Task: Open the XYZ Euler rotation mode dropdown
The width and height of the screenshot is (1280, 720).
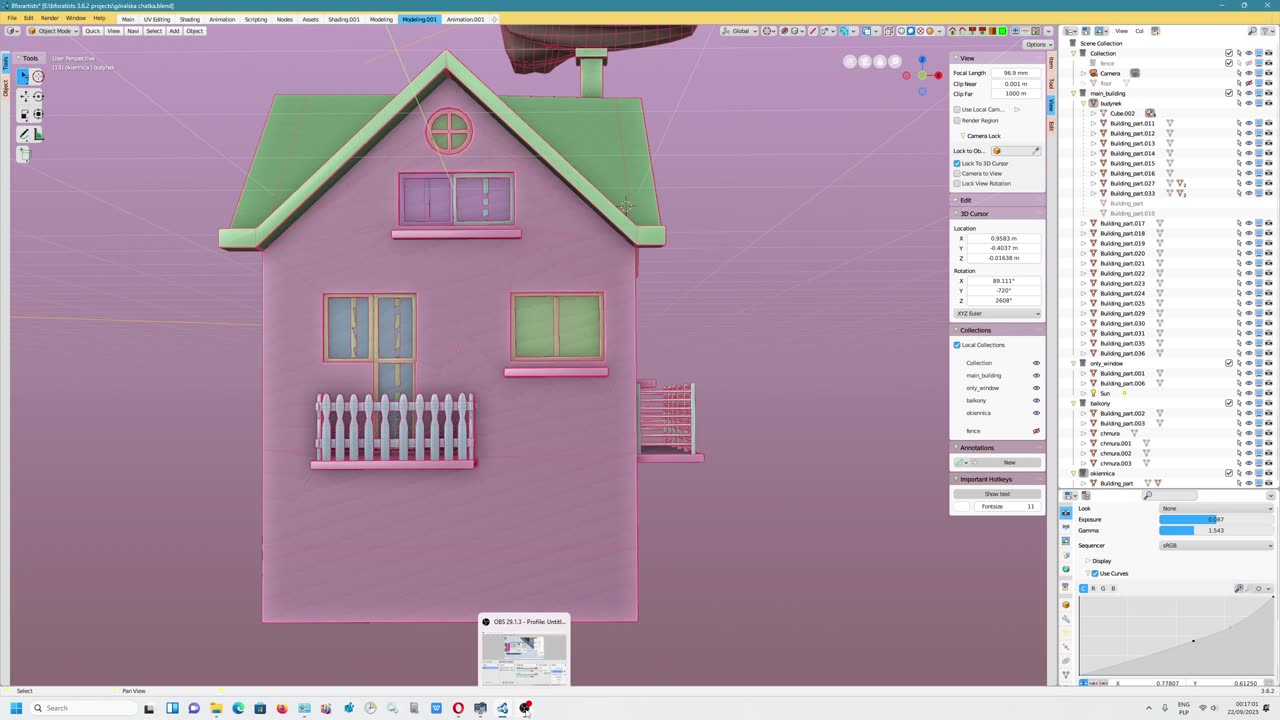Action: click(997, 313)
